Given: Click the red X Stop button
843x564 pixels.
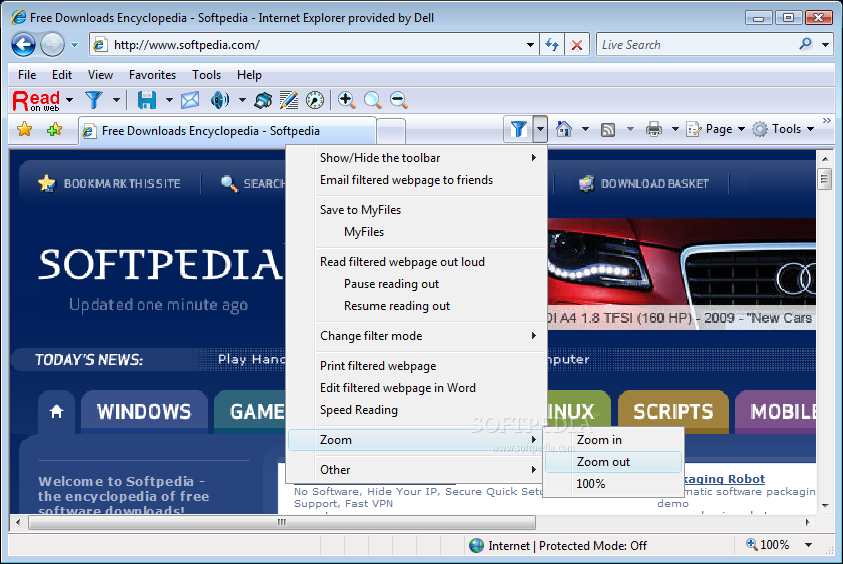Looking at the screenshot, I should coord(577,45).
